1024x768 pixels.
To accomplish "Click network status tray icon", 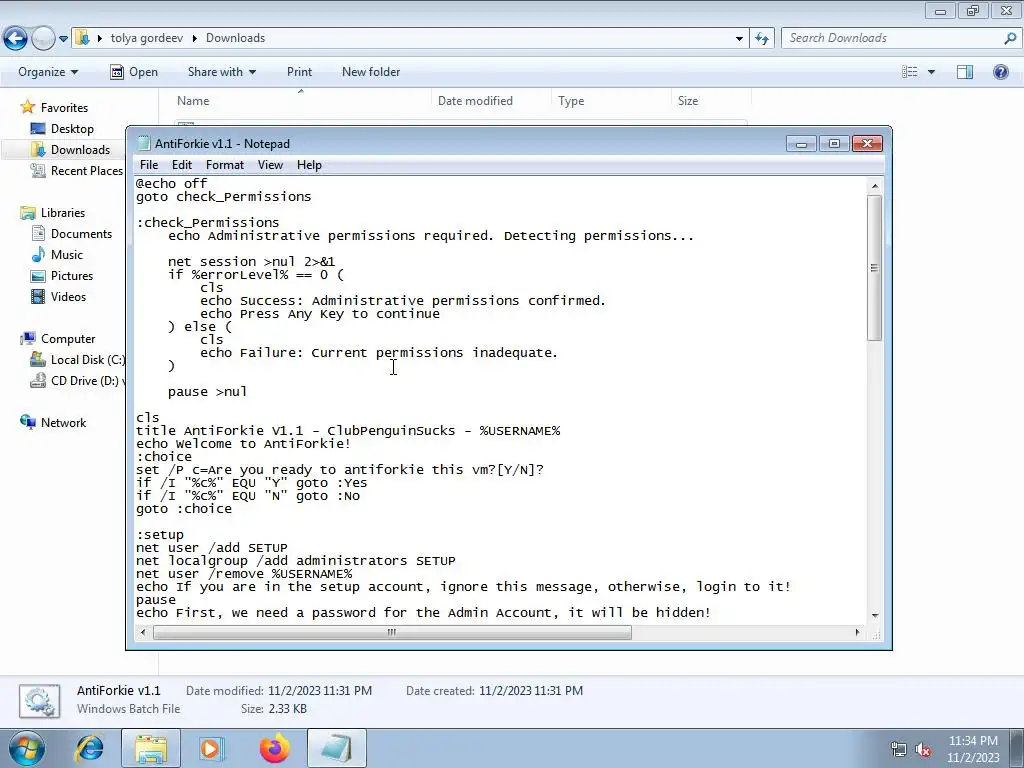I will (x=899, y=750).
